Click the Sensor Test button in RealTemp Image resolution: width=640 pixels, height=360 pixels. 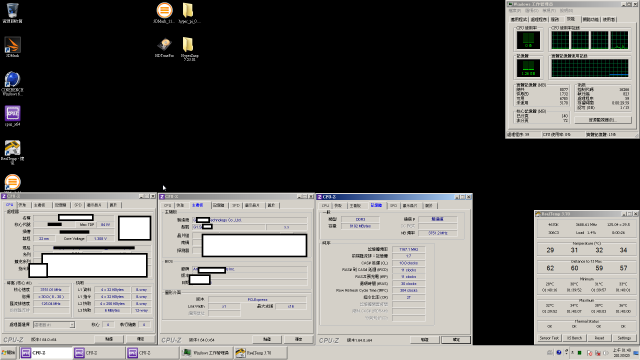click(549, 338)
